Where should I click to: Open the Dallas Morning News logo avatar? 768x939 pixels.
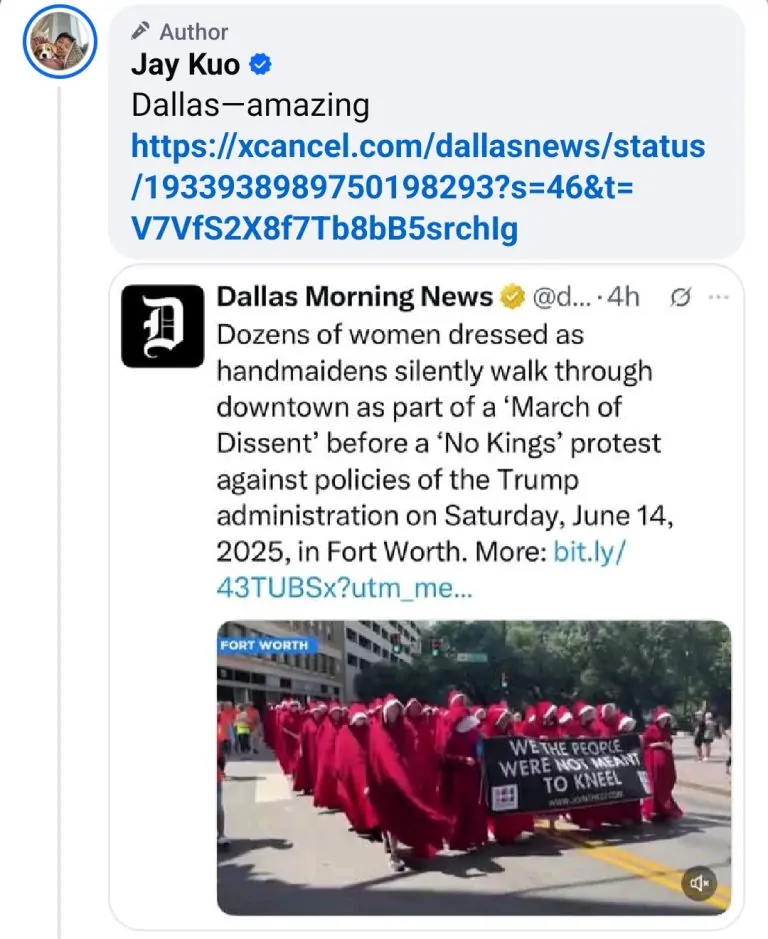tap(162, 326)
